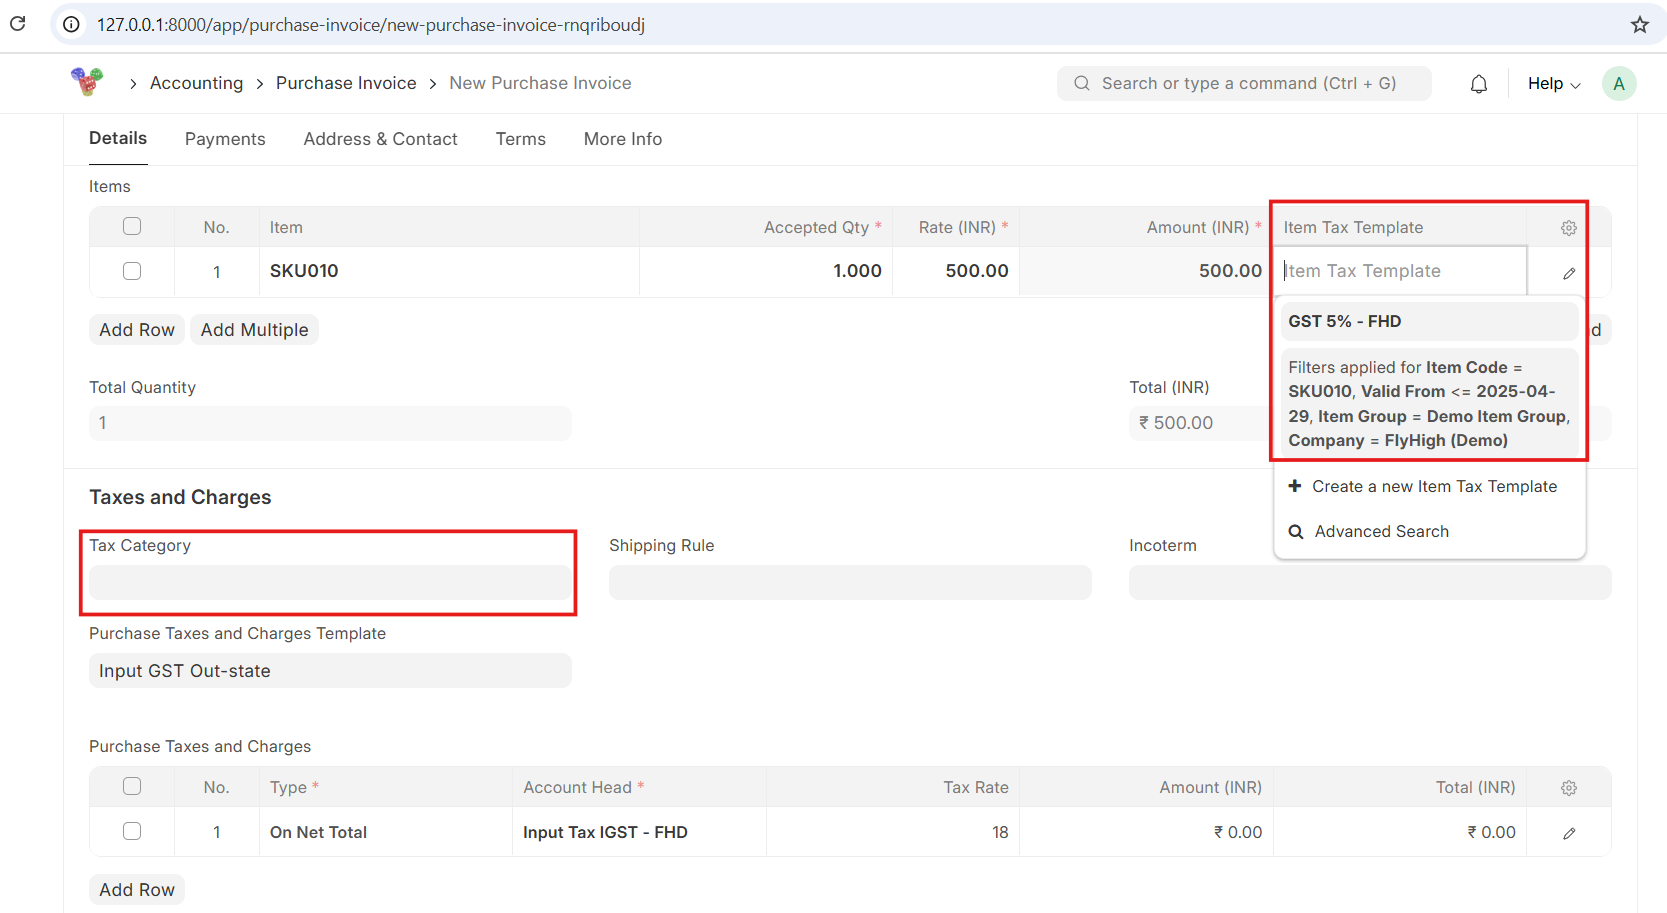Reload the page with browser refresh icon
1667x913 pixels.
18,24
